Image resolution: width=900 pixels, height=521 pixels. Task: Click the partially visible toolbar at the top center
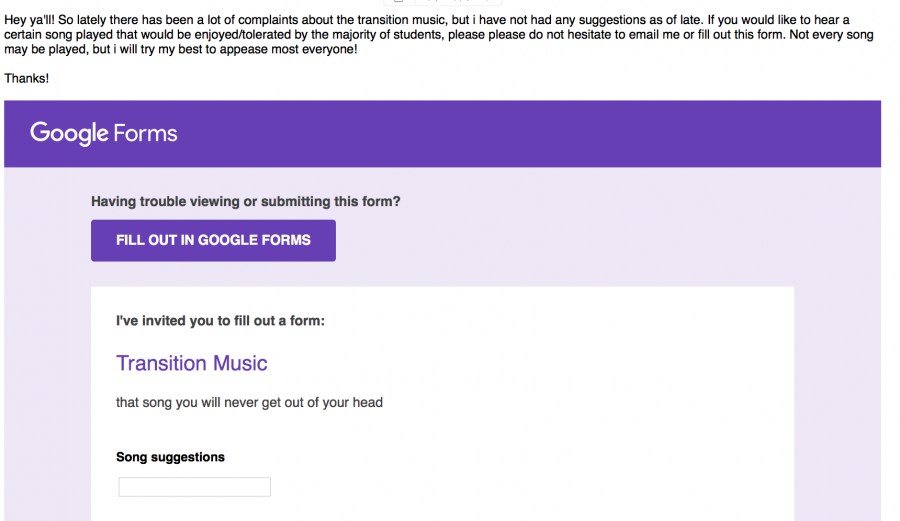pos(443,2)
